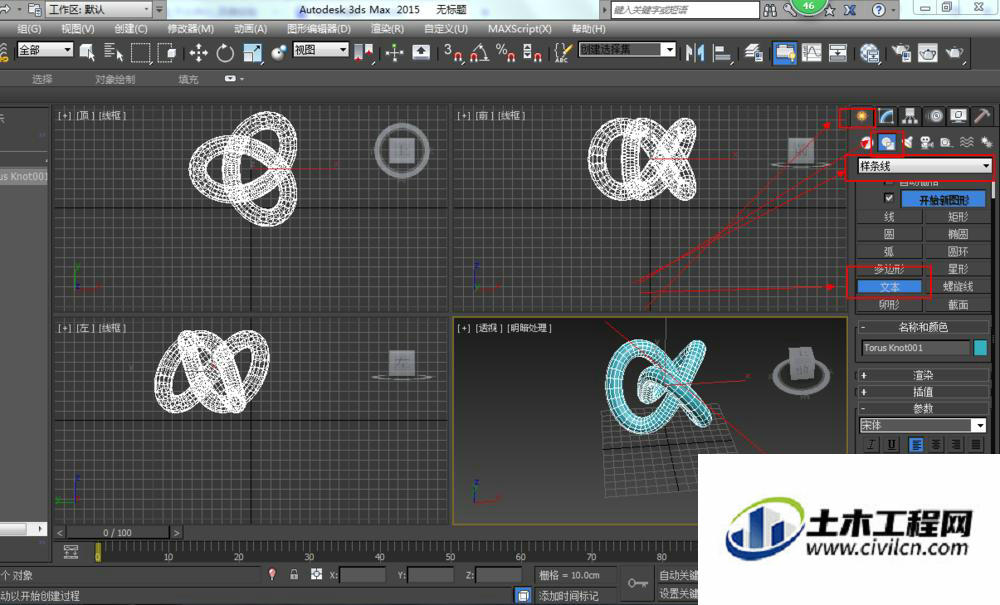This screenshot has height=605, width=1000.
Task: Click the Align tool icon
Action: [x=721, y=52]
